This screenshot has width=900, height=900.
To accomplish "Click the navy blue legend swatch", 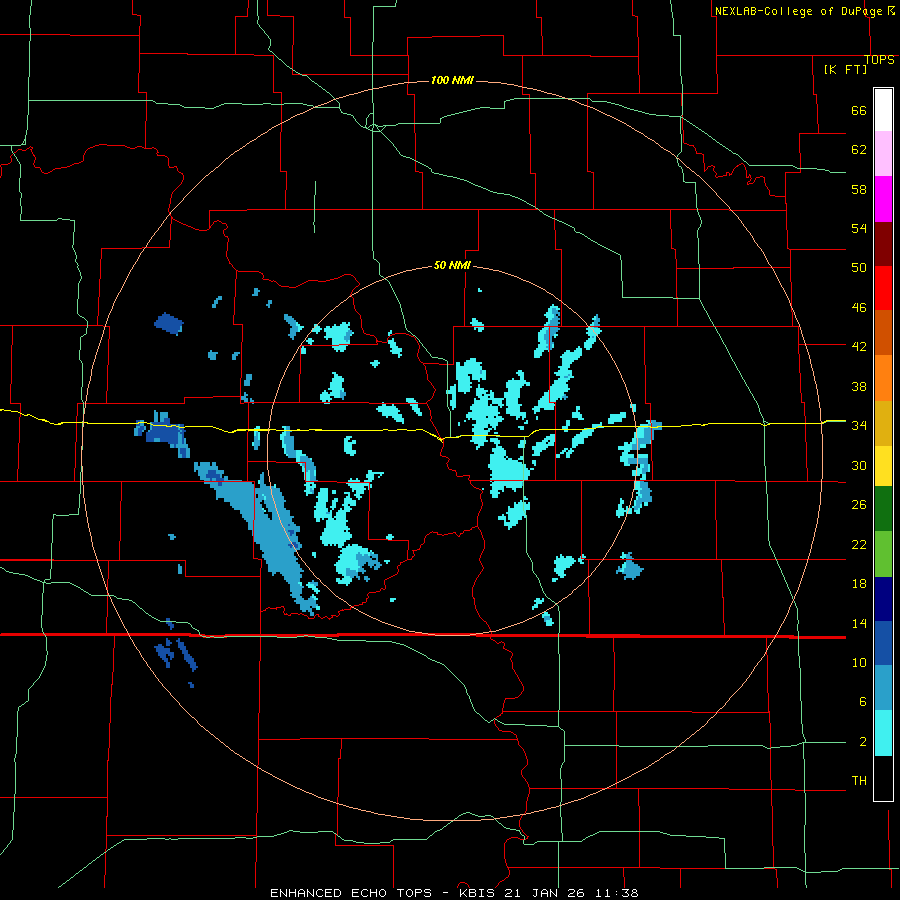I will tap(883, 599).
